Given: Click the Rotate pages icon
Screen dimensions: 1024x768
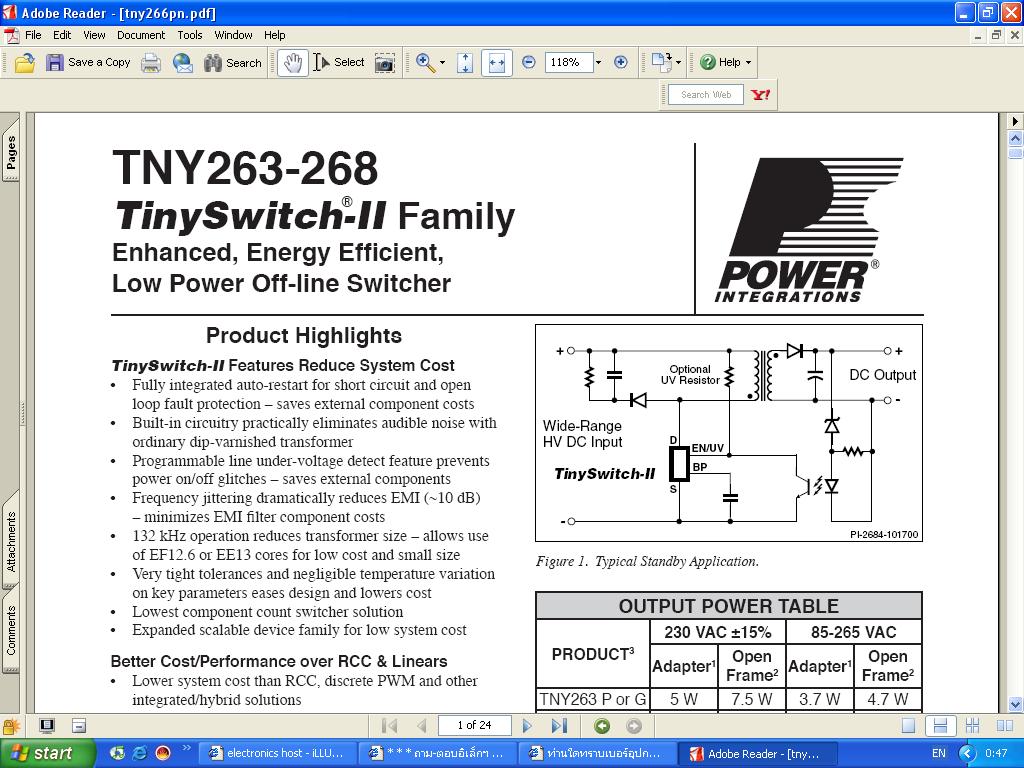Looking at the screenshot, I should (662, 63).
